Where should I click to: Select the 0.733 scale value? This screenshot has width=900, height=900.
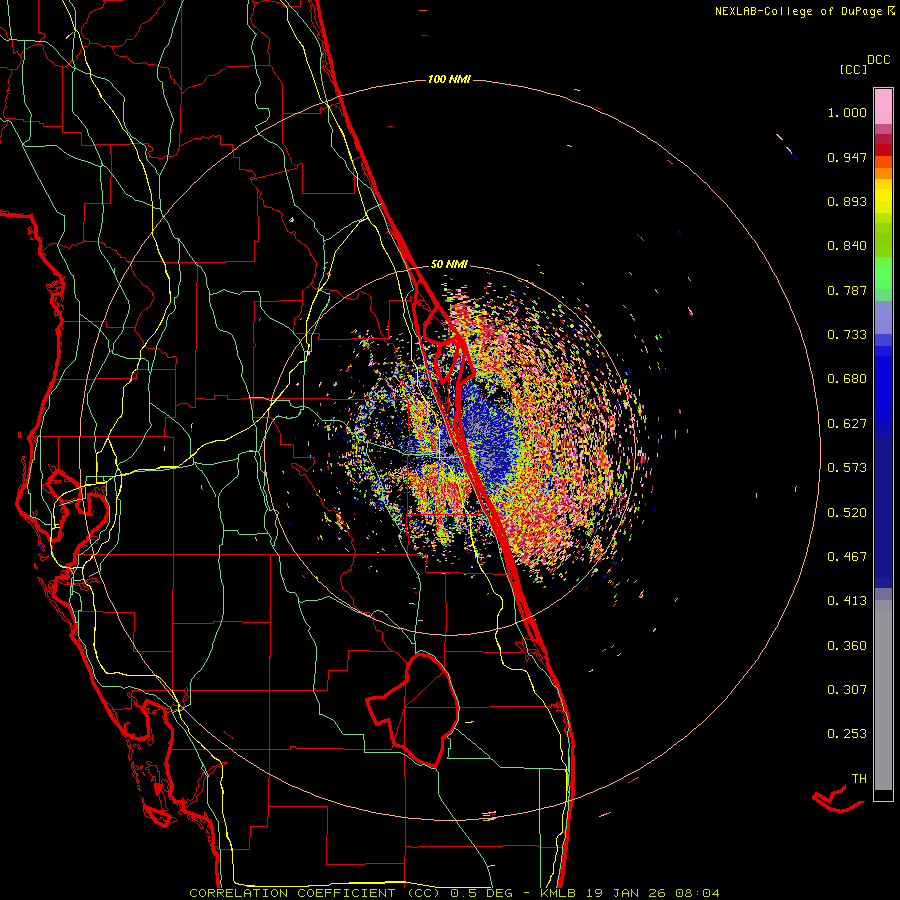pos(847,335)
